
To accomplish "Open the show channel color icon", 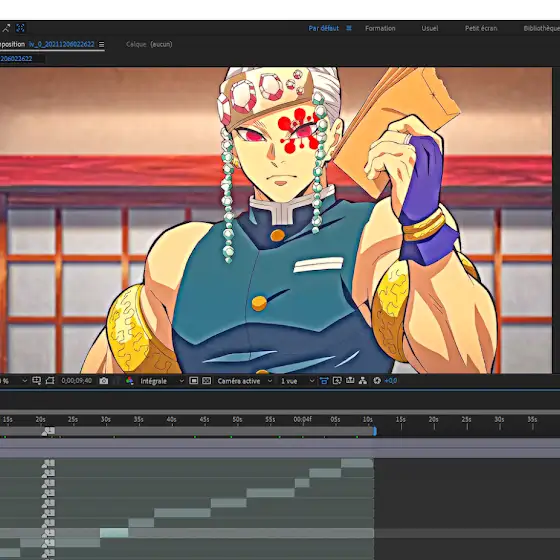I will [x=129, y=381].
